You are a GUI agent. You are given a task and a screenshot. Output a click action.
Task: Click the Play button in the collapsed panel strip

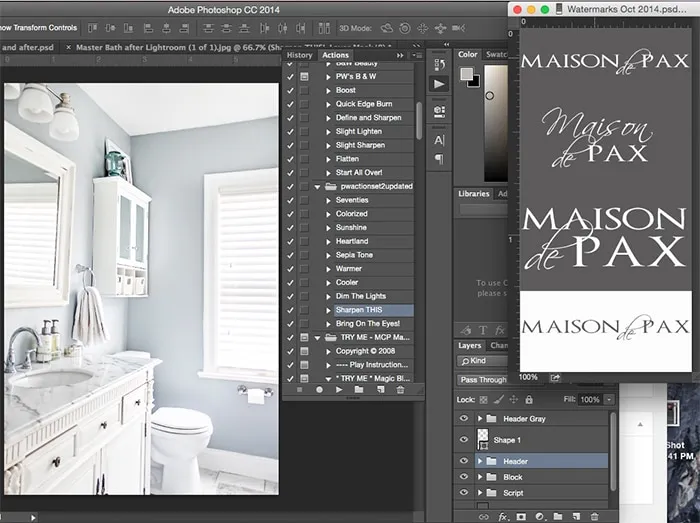pos(439,84)
